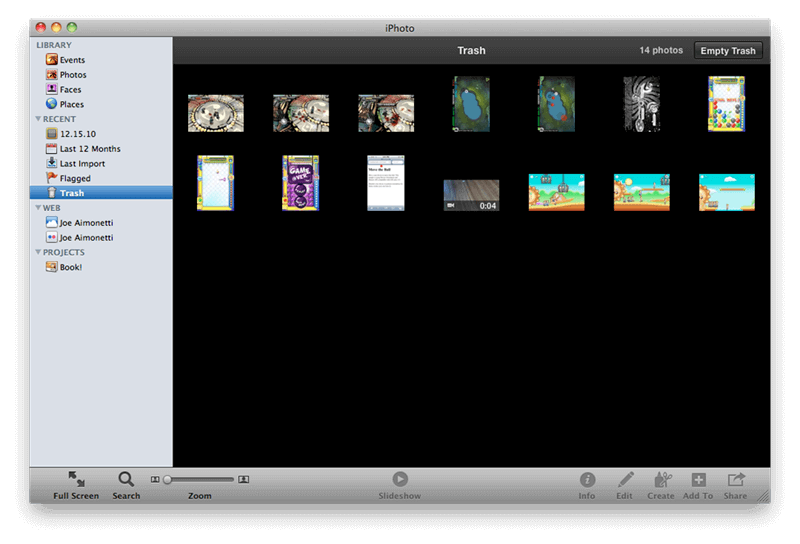The height and width of the screenshot is (544, 800).
Task: Select the second arena game screenshot thumbnail
Action: pos(301,113)
